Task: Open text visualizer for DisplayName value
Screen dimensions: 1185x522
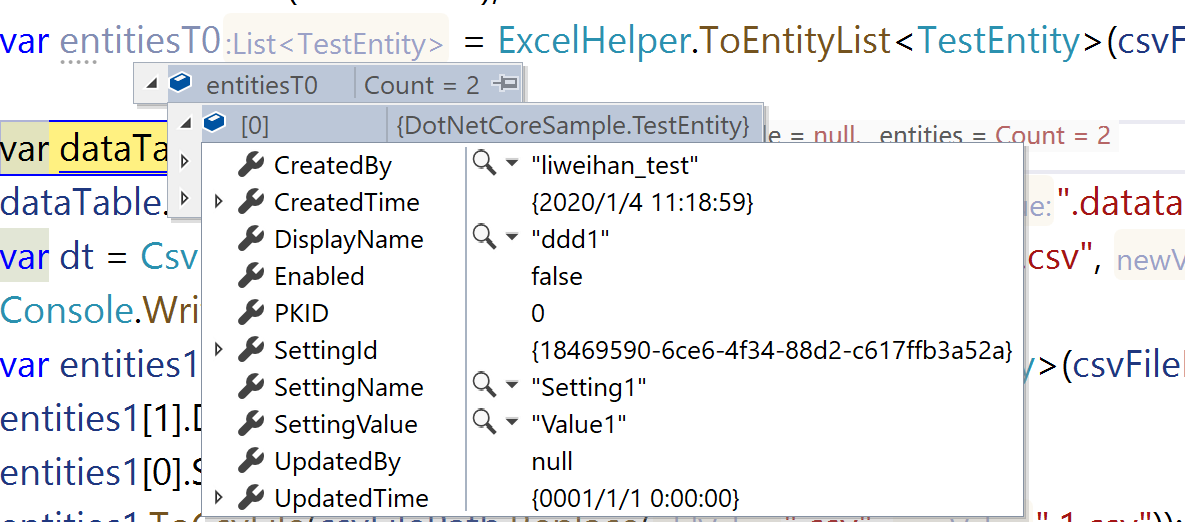Action: click(x=484, y=238)
